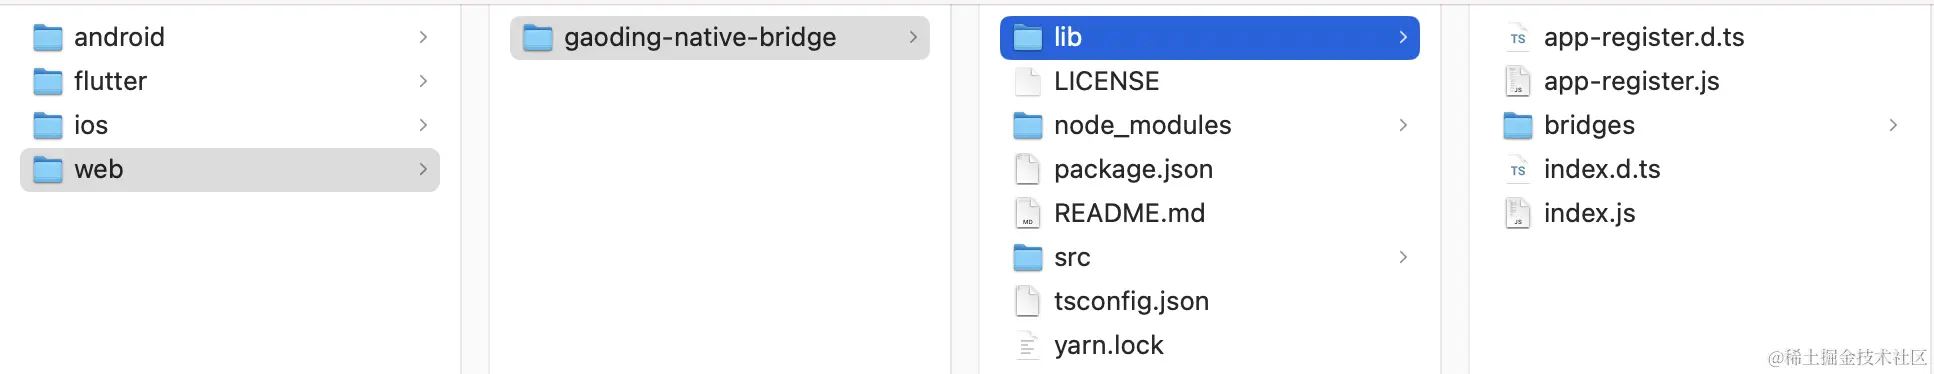
Task: Select the TypeScript icon for app-register.d.ts
Action: [x=1518, y=38]
